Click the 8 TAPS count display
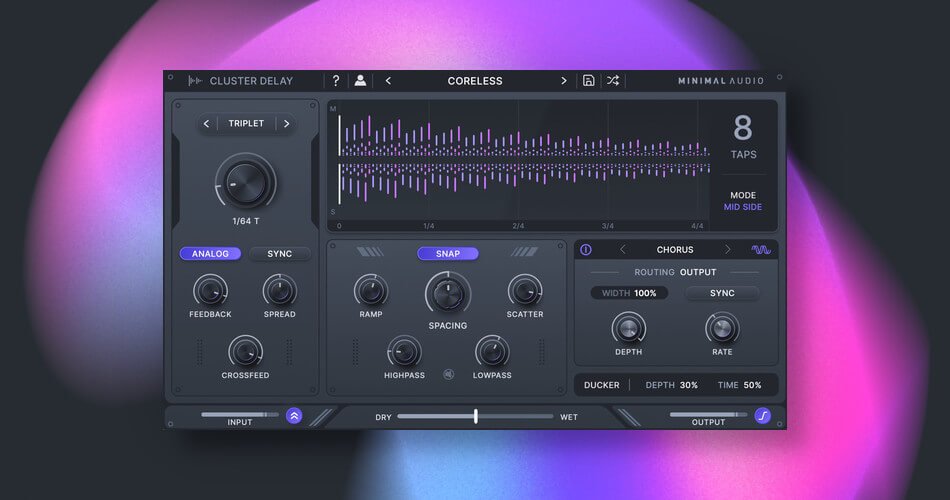The height and width of the screenshot is (500, 950). [x=743, y=137]
